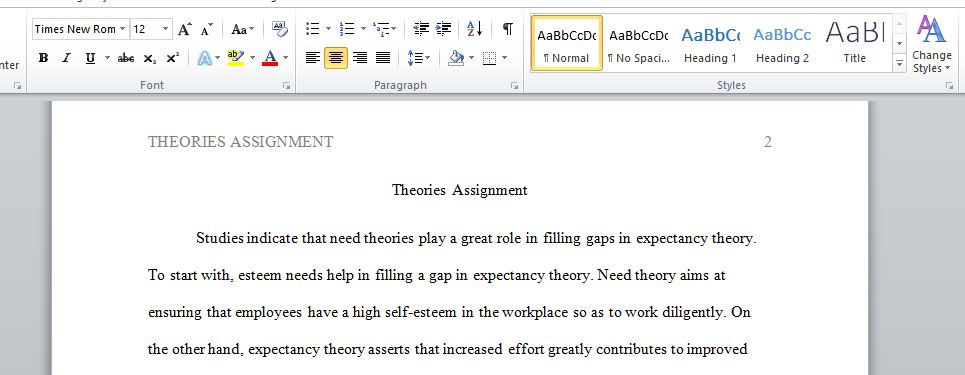Apply paragraph shading fill
The height and width of the screenshot is (375, 965).
coord(456,58)
